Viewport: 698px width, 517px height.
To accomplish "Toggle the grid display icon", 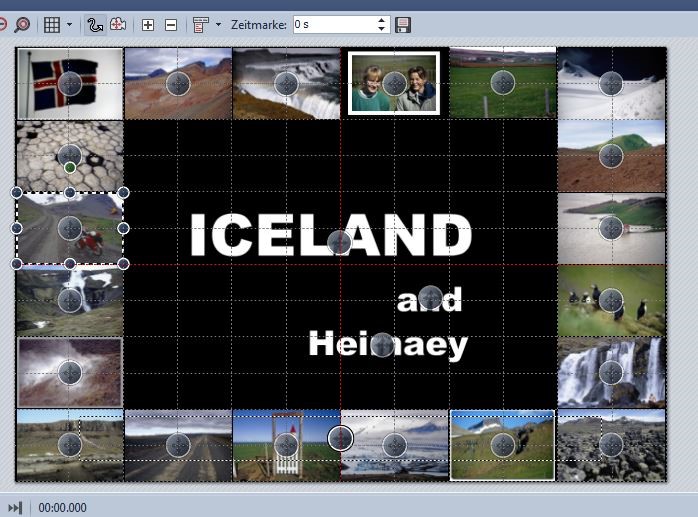I will click(x=51, y=24).
